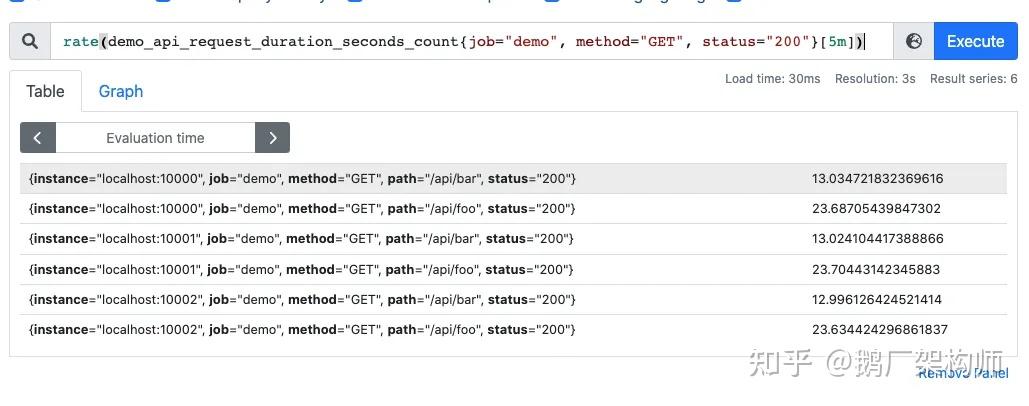The height and width of the screenshot is (406, 1029).
Task: Select localhost:10000 /api/bar series row
Action: (303, 179)
